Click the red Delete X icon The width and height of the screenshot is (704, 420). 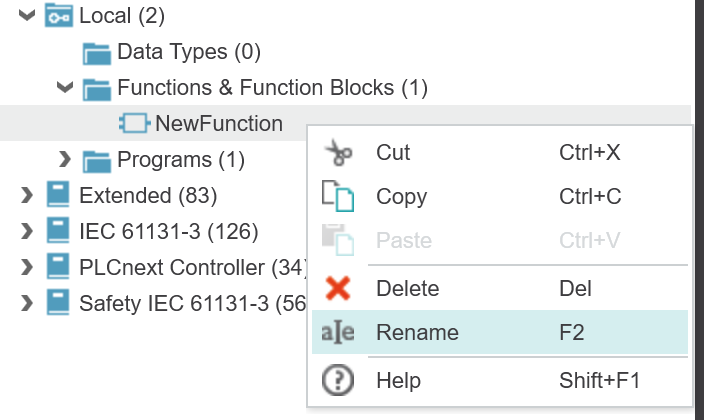[x=338, y=288]
